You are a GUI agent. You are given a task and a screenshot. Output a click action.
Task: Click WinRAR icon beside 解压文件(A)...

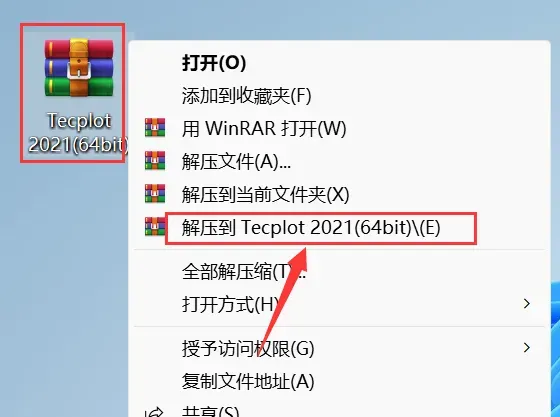tap(155, 161)
